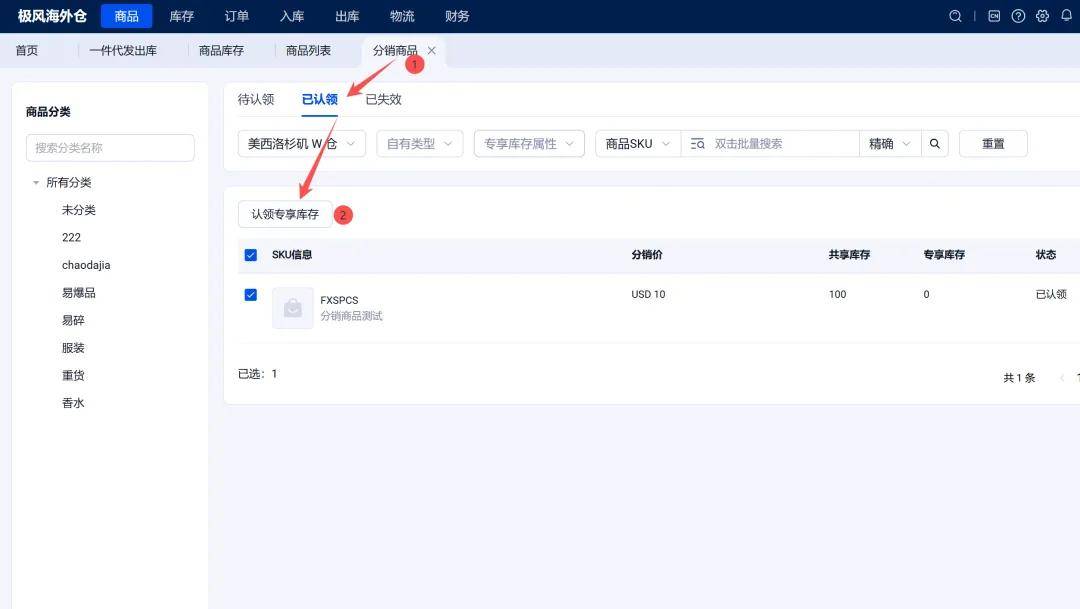Switch to the 首页 page tab
The width and height of the screenshot is (1080, 609).
(x=27, y=50)
